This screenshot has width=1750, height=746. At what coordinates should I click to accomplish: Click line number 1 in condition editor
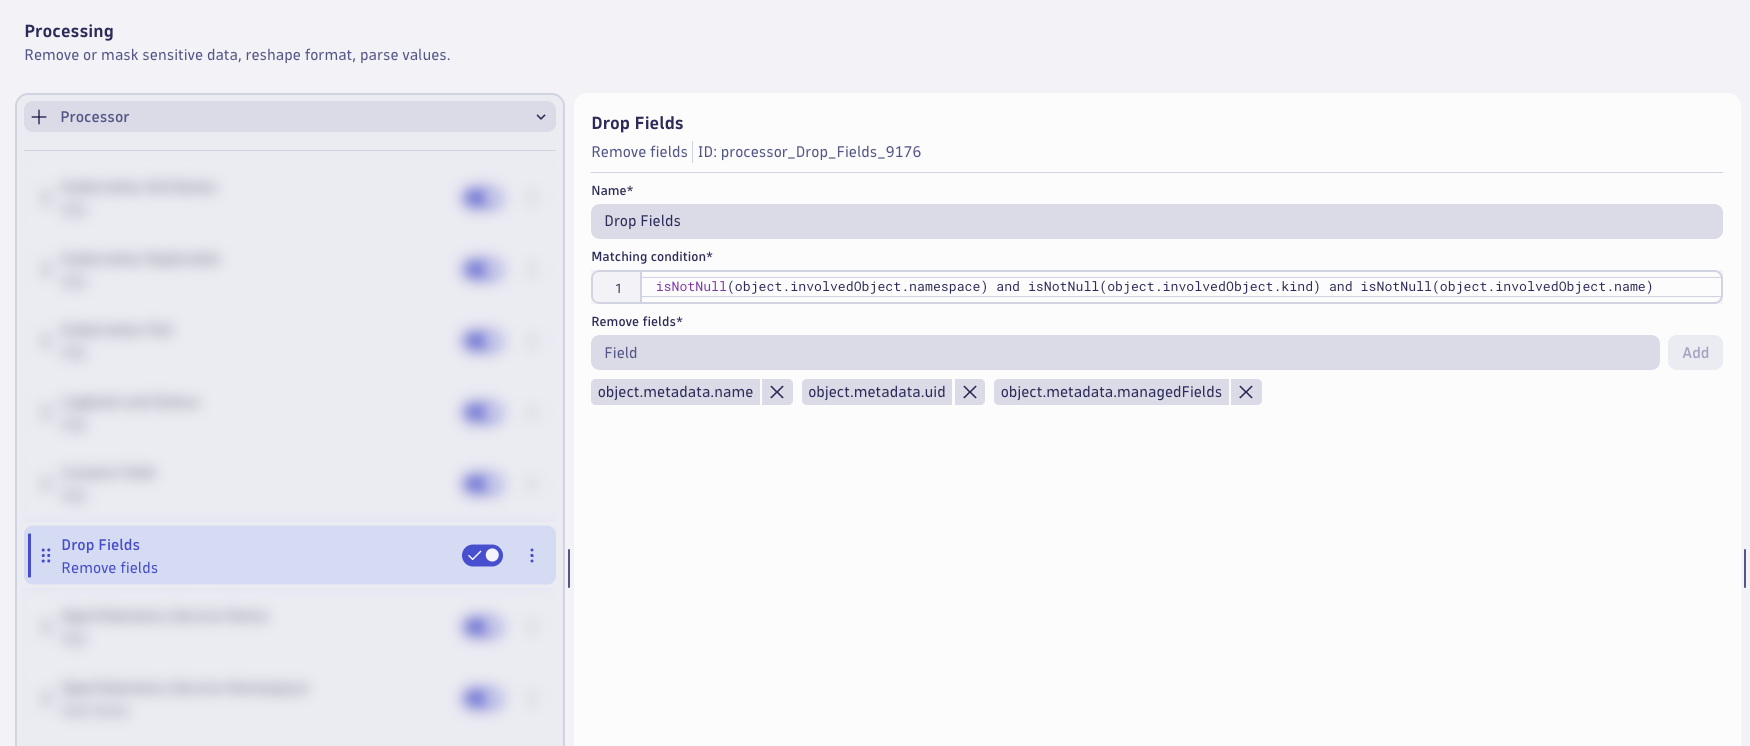(618, 288)
